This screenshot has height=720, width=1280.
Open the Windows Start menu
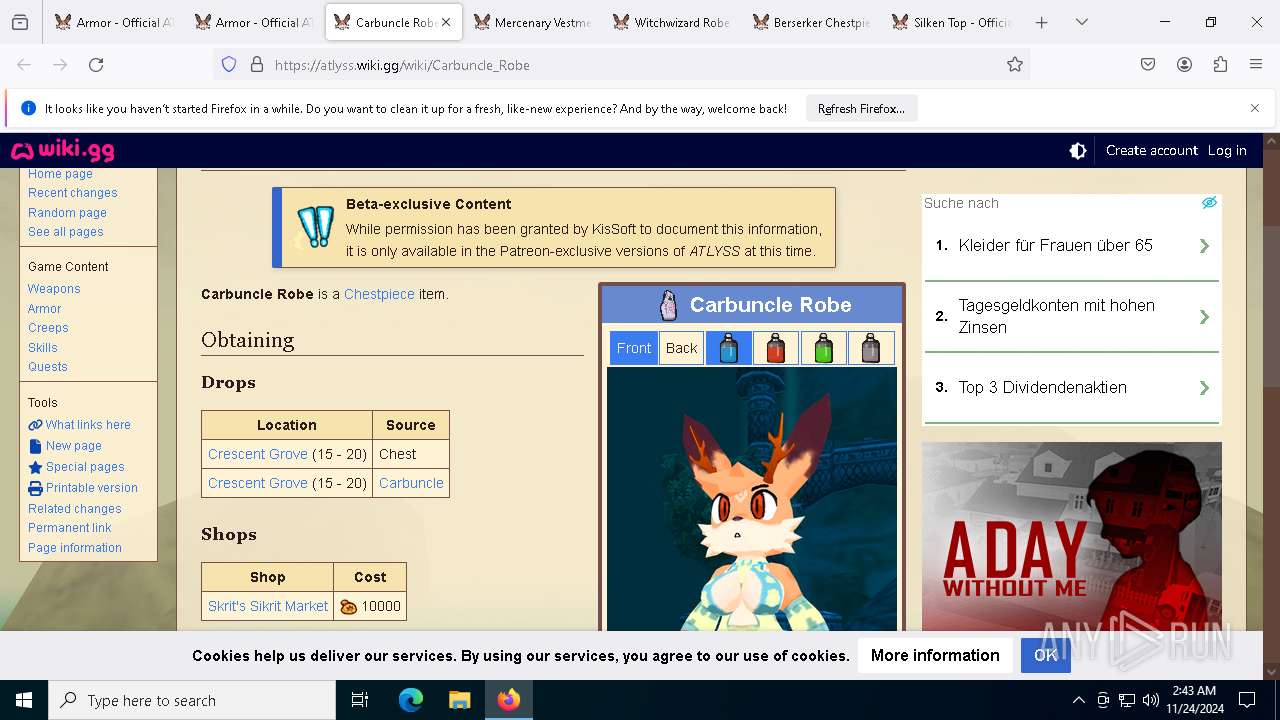click(x=24, y=700)
